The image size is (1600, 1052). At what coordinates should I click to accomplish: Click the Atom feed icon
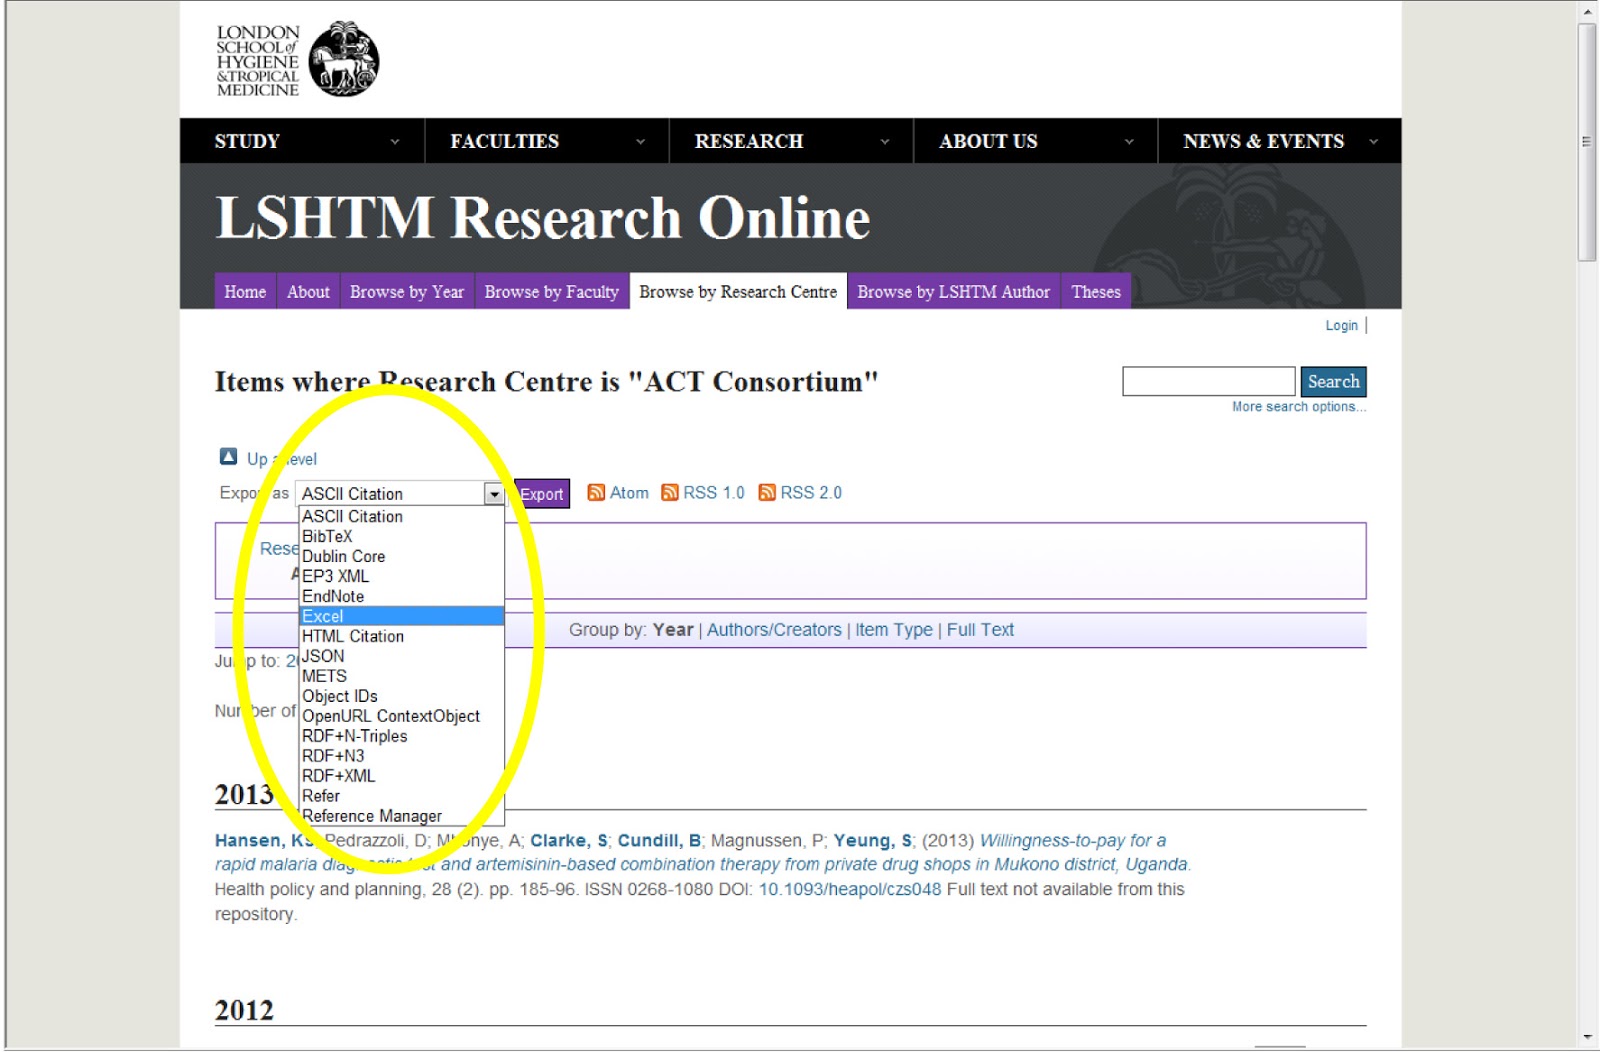[596, 492]
